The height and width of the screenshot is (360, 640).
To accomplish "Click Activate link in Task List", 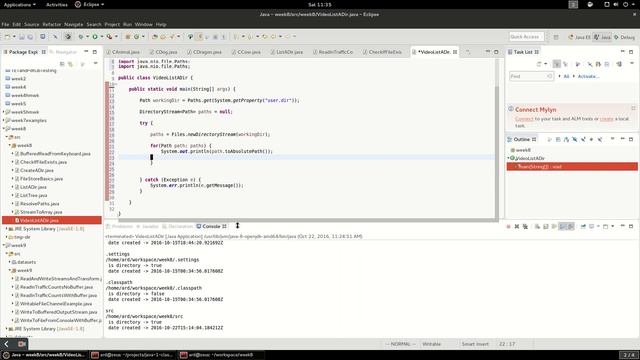I will pos(588,76).
